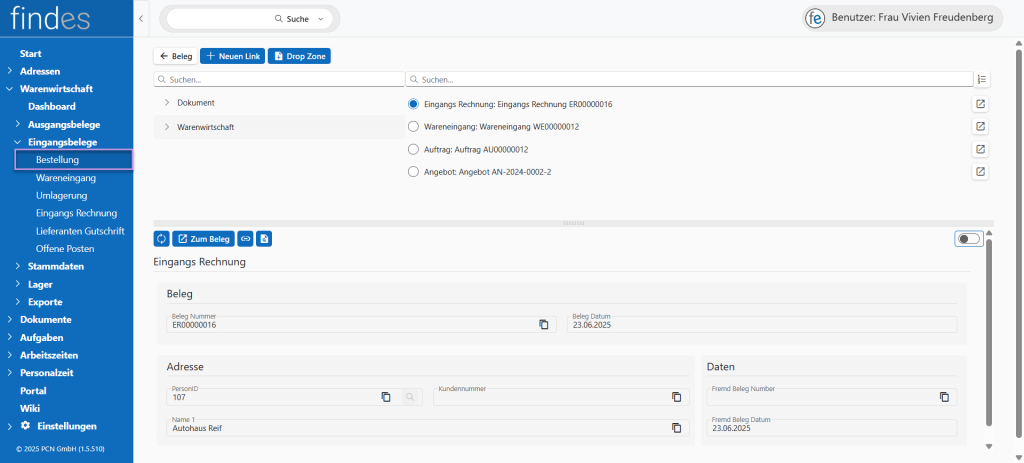This screenshot has width=1024, height=463.
Task: Open Angebot AN-2024-0002-2 via external link icon
Action: click(980, 172)
